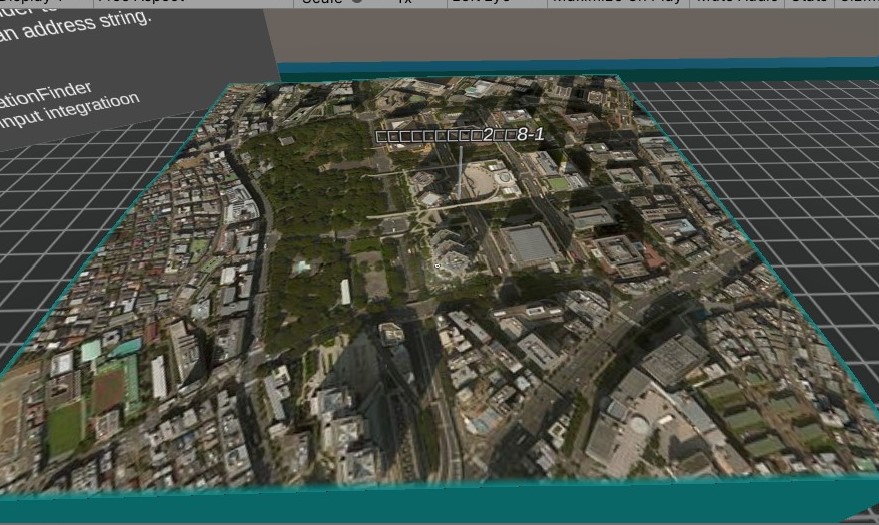Toggle the Stats button in the Game view toolbar
Viewport: 879px width, 525px height.
click(x=809, y=2)
